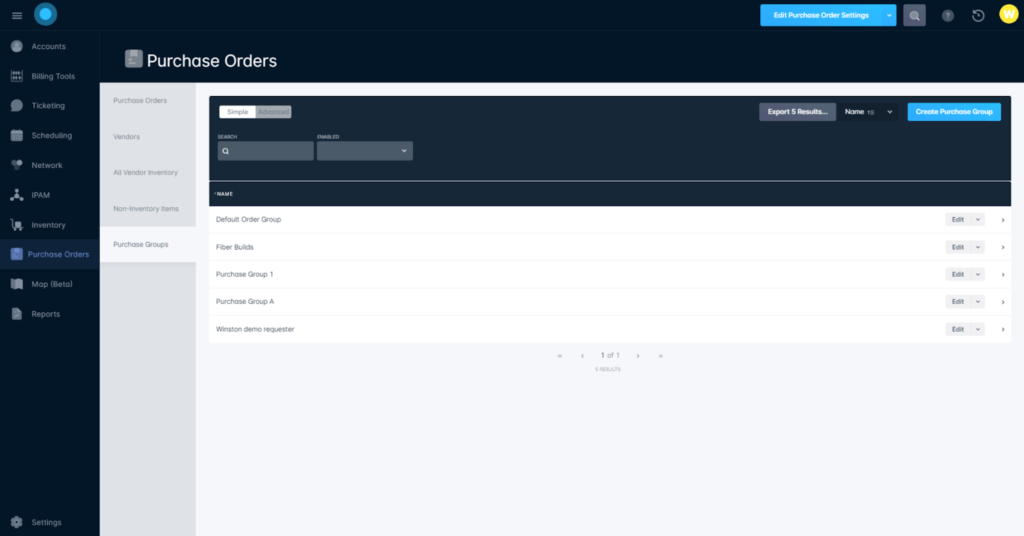
Task: Open Fiber Builds row chevron
Action: (x=1003, y=247)
